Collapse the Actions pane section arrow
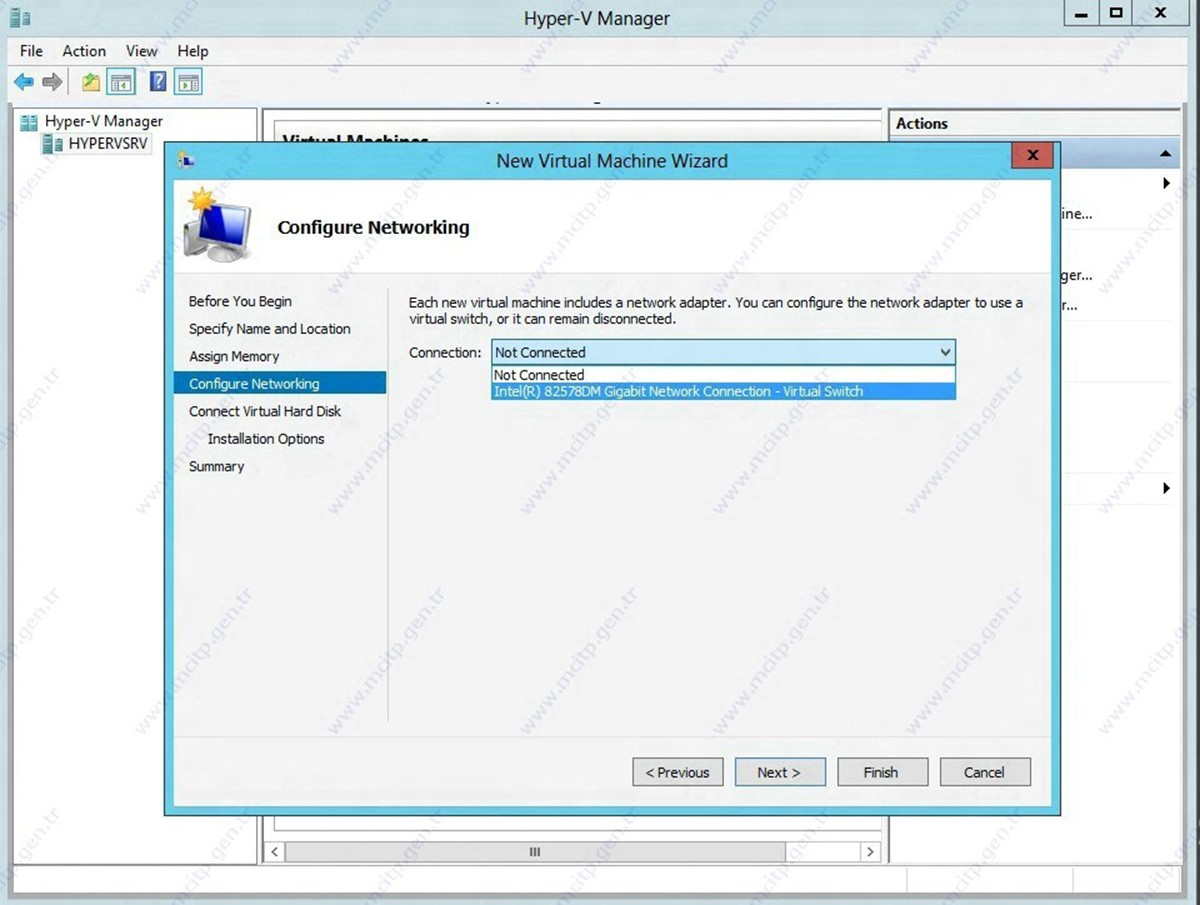Image resolution: width=1200 pixels, height=905 pixels. 1165,154
